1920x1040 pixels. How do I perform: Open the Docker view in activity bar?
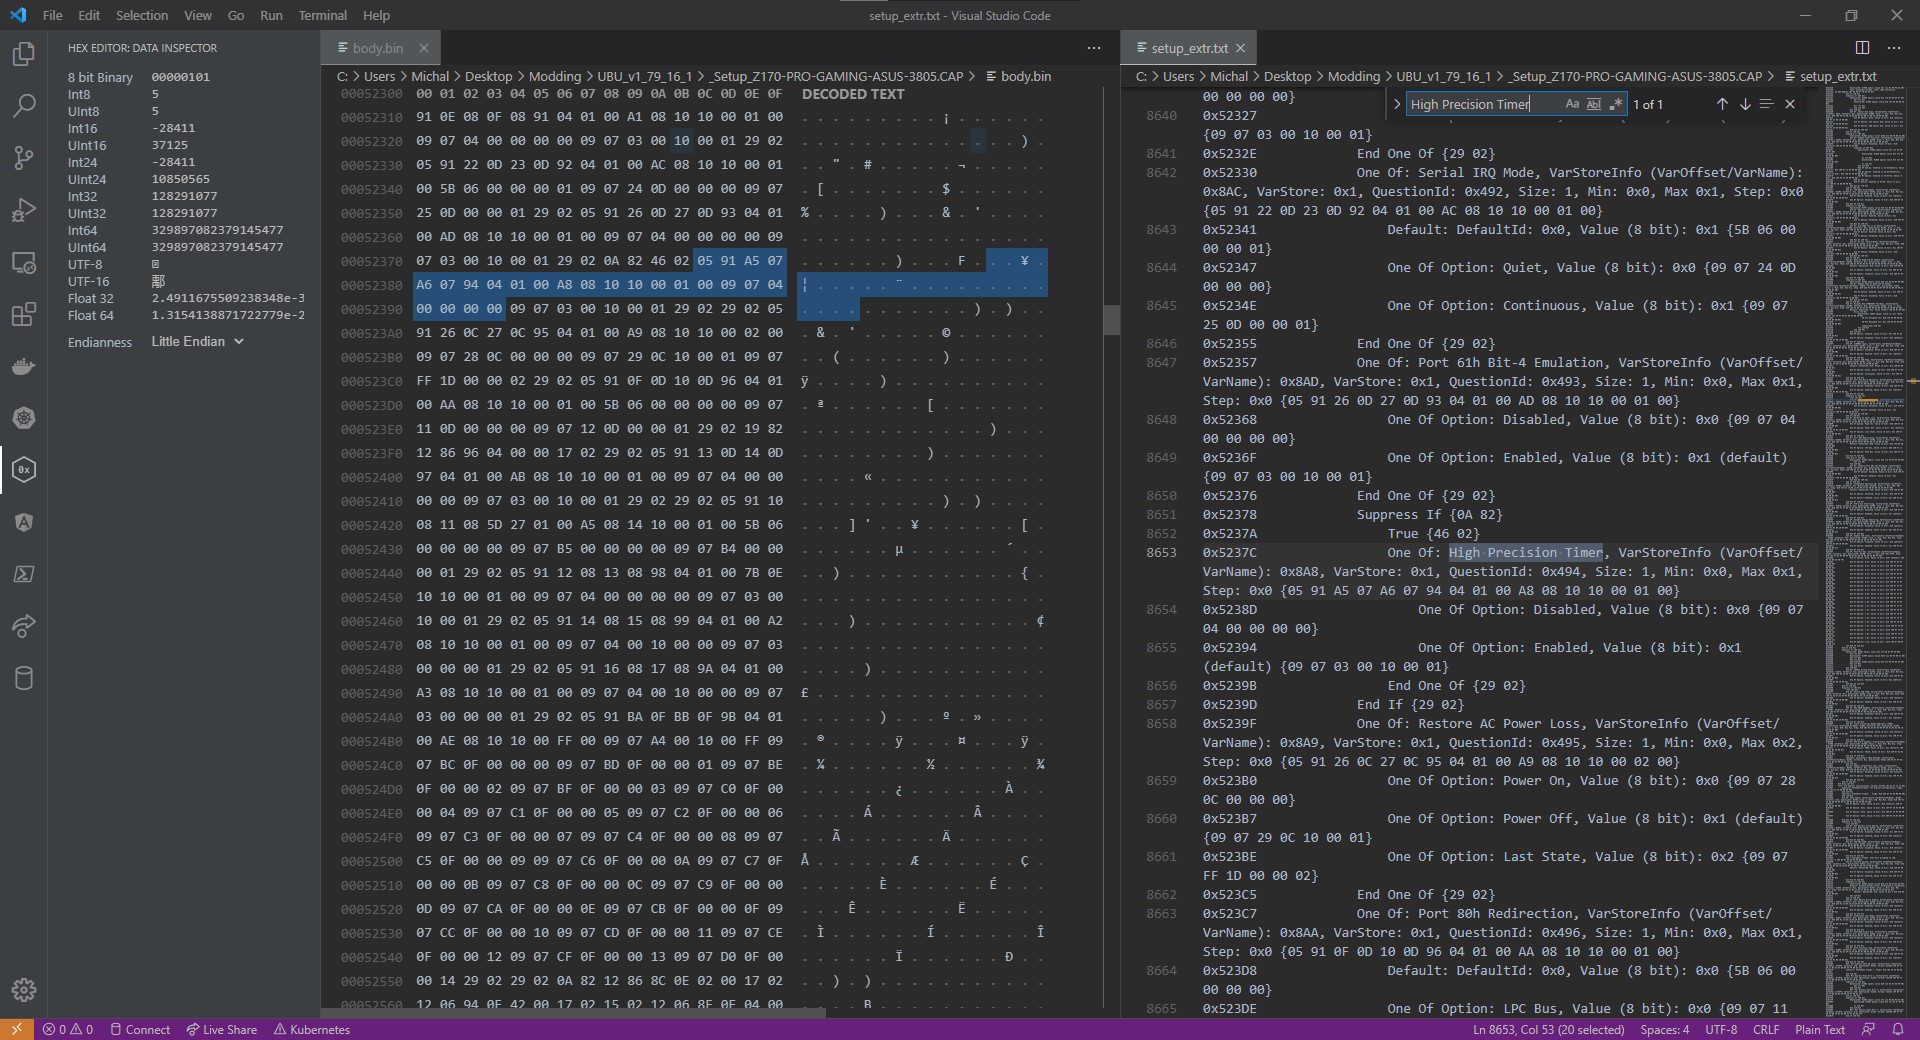(x=24, y=366)
